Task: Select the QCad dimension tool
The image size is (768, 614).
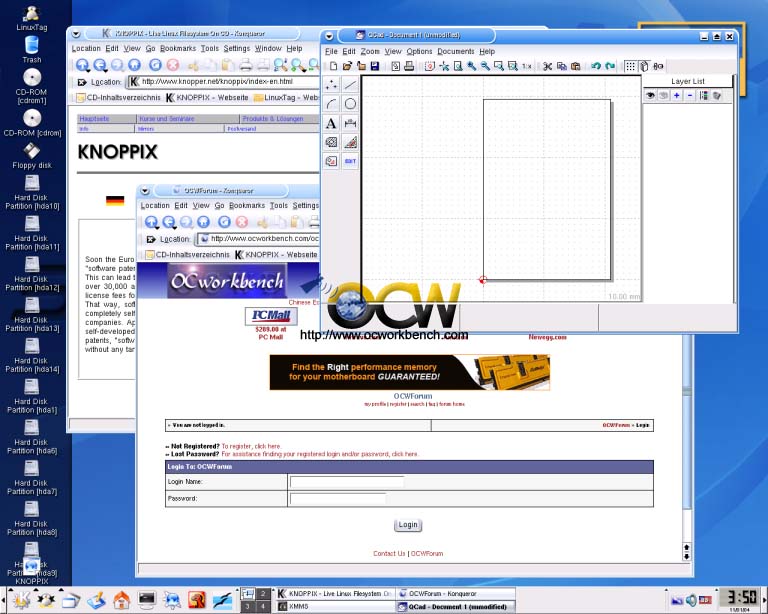Action: pos(350,123)
